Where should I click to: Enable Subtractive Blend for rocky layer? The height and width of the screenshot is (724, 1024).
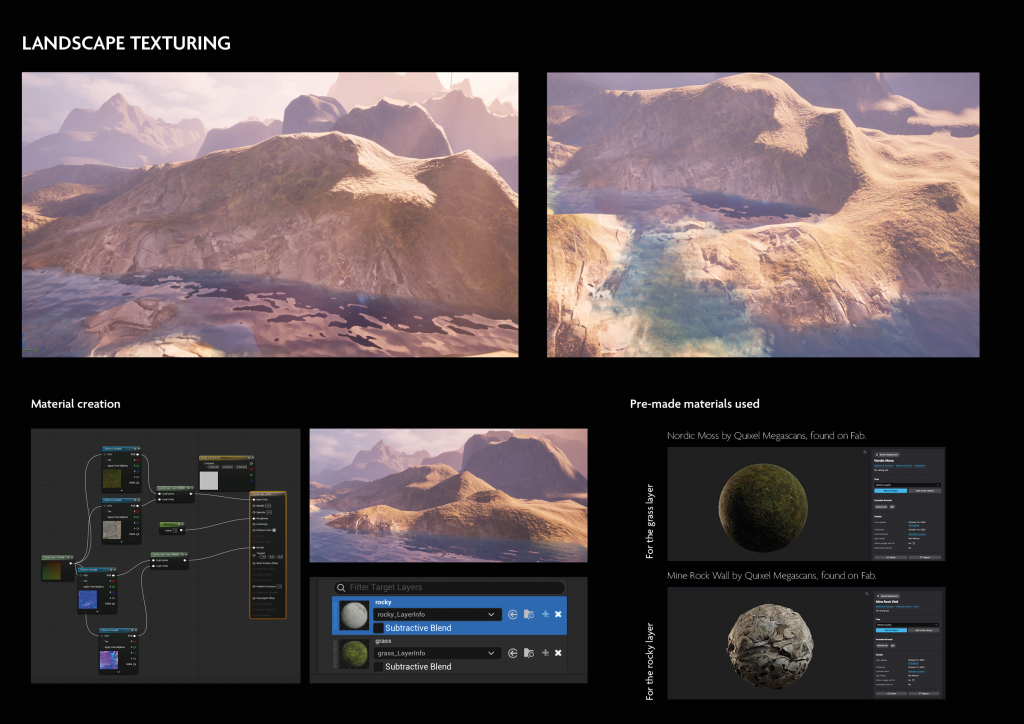click(379, 628)
